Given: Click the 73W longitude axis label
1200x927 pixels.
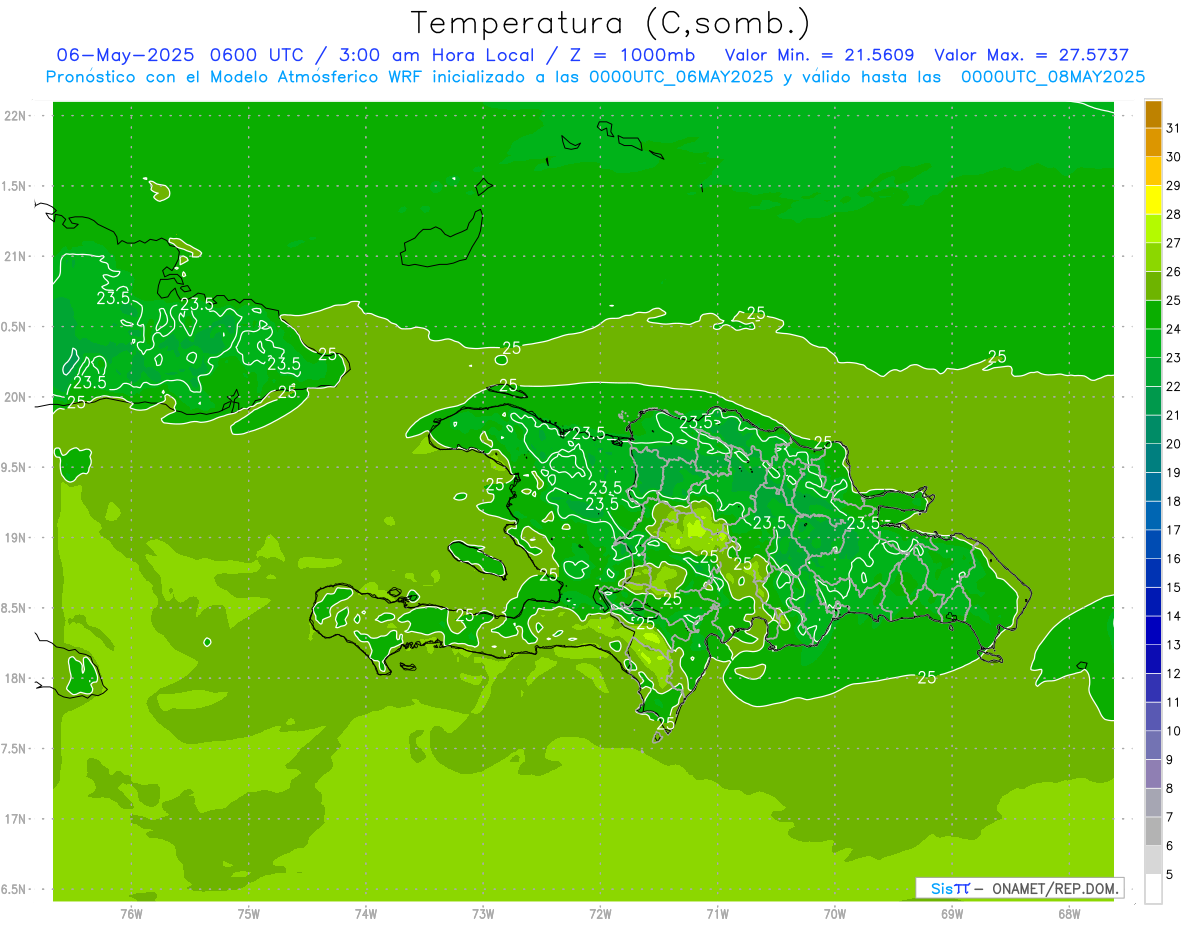Looking at the screenshot, I should click(x=483, y=914).
